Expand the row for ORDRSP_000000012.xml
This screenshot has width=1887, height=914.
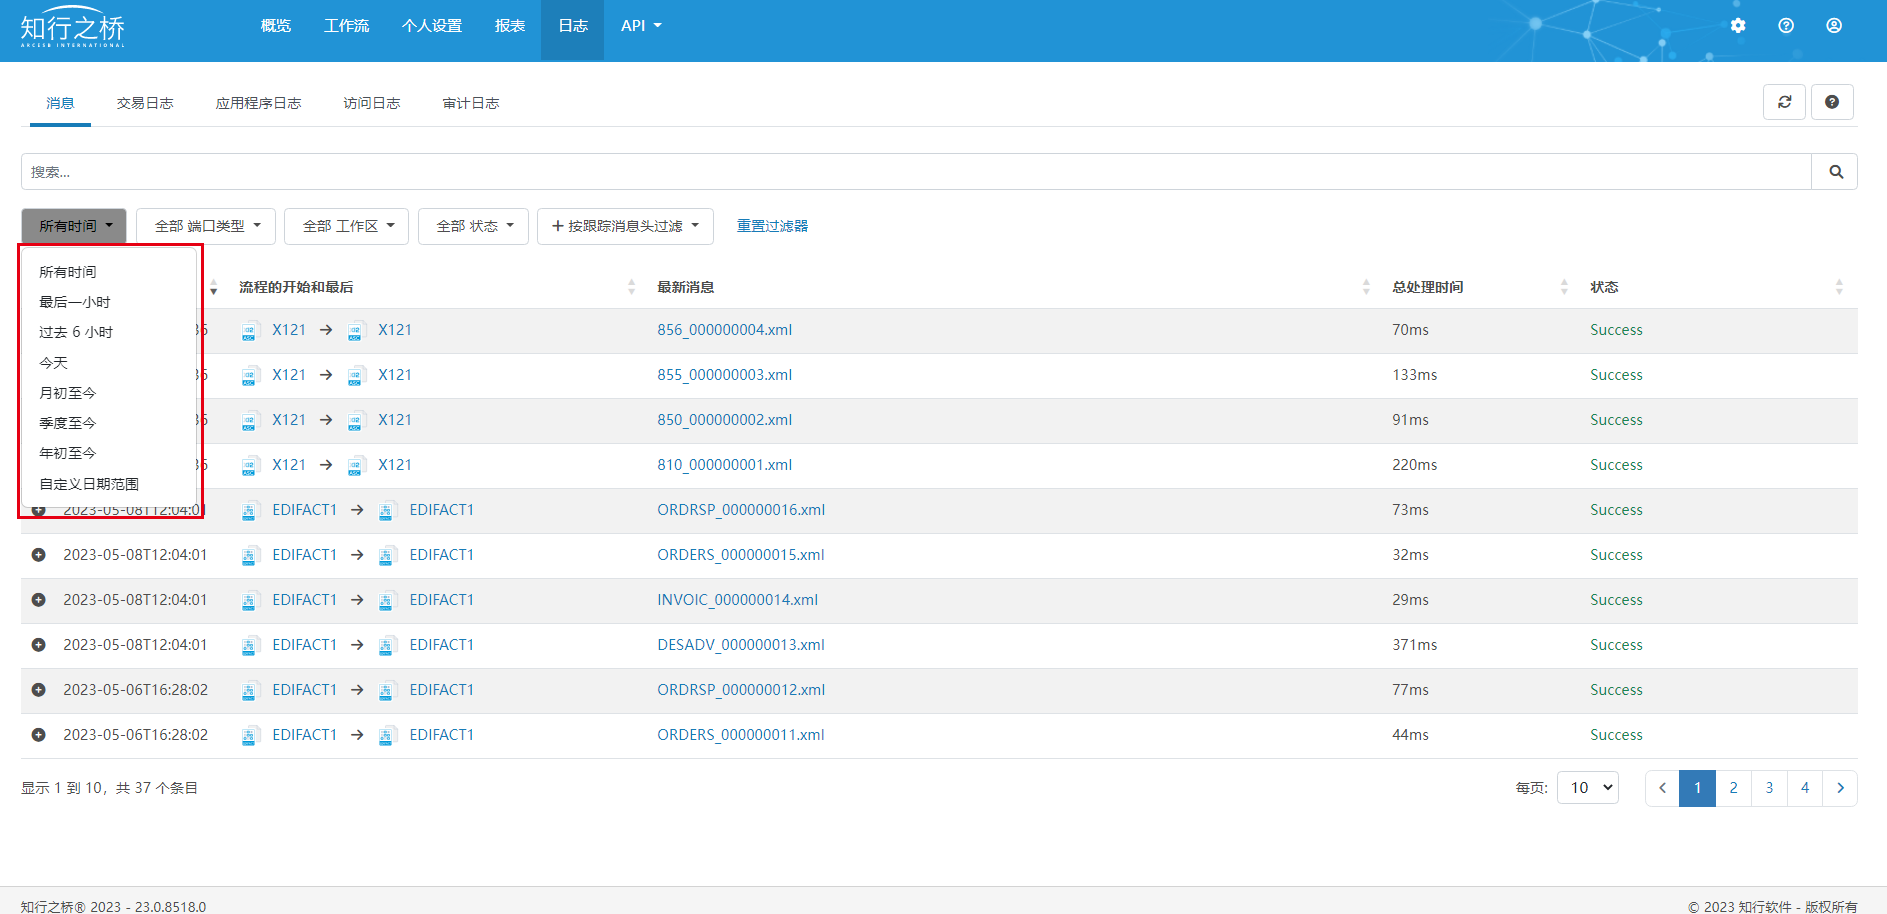click(38, 690)
